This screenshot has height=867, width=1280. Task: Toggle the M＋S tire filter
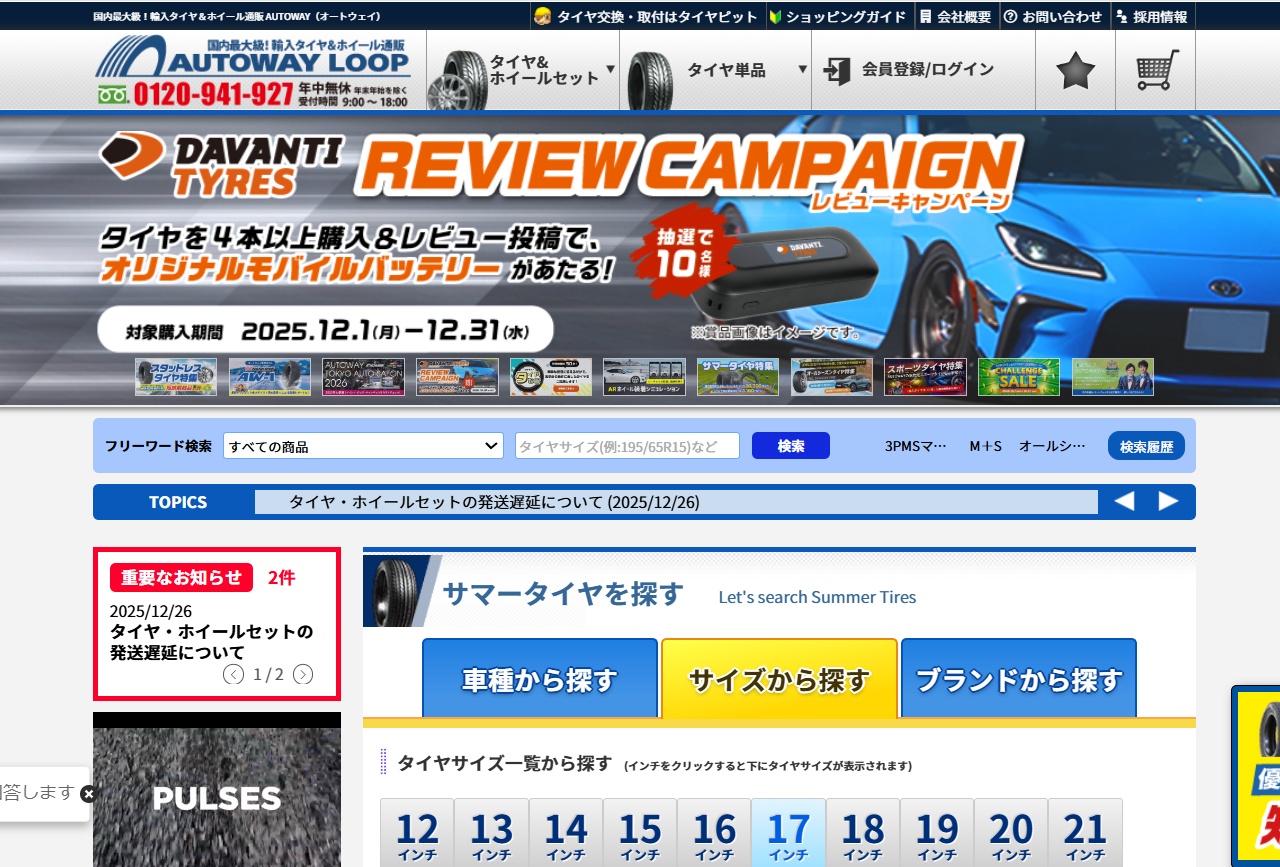[983, 446]
